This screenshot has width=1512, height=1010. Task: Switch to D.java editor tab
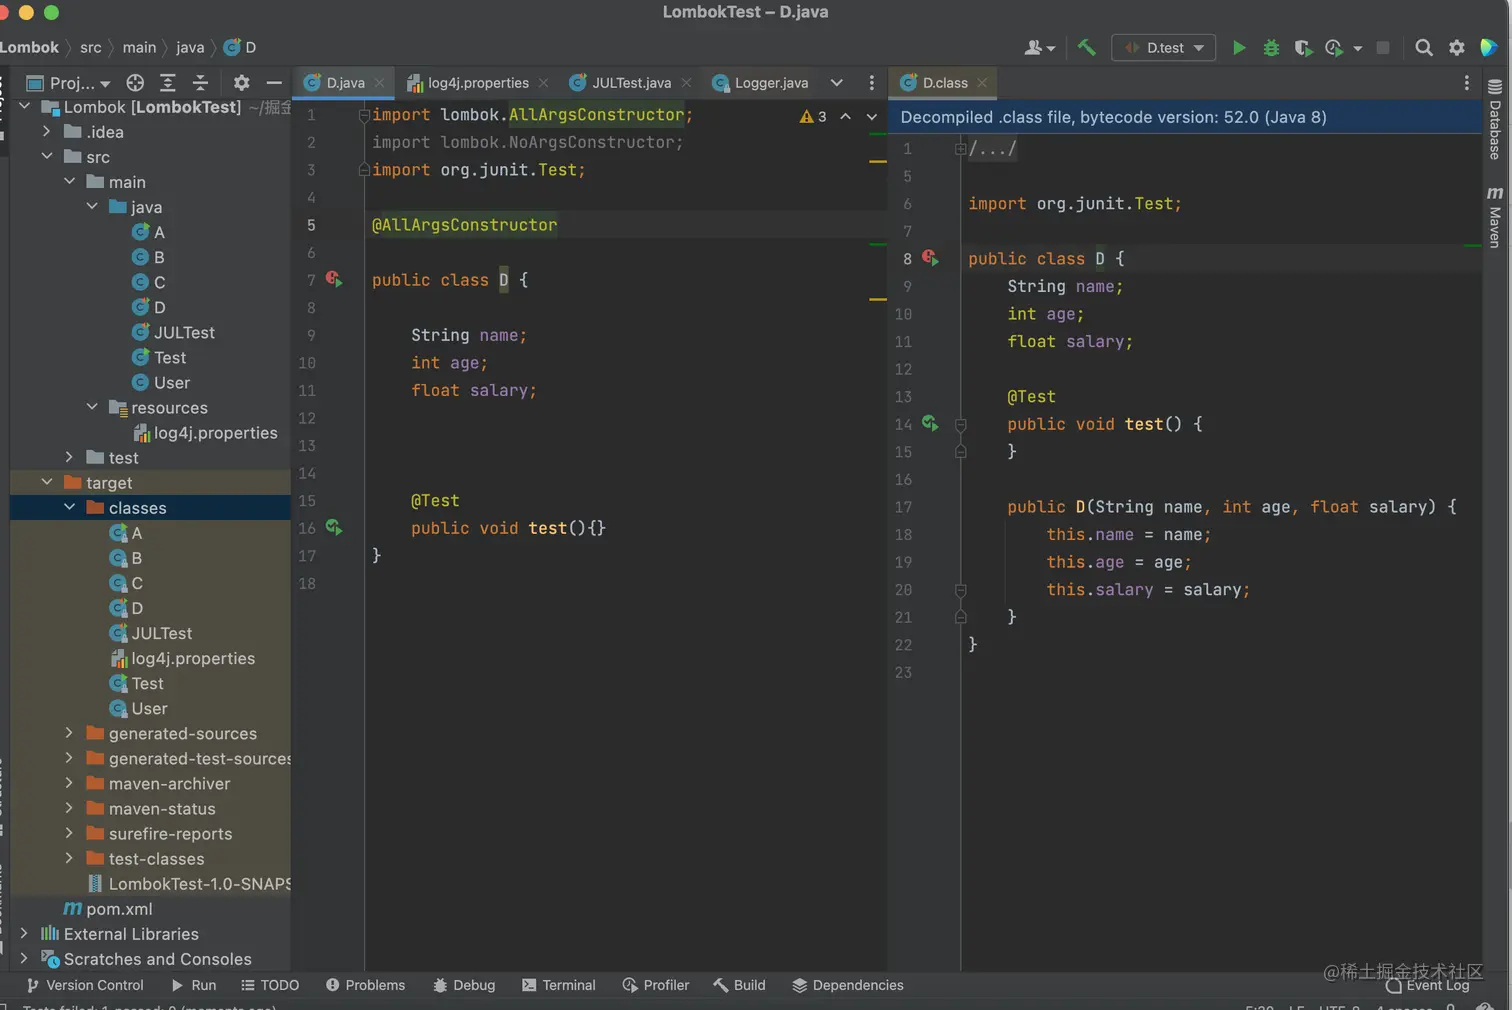click(x=345, y=83)
